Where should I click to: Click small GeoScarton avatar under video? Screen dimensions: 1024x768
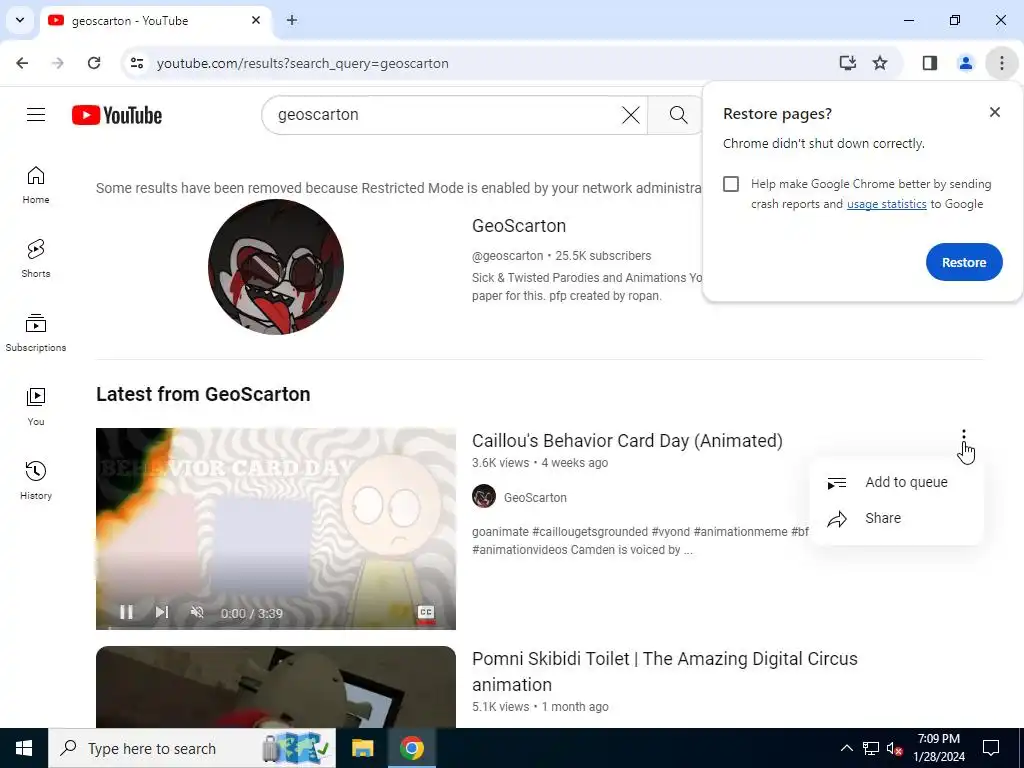click(x=484, y=497)
